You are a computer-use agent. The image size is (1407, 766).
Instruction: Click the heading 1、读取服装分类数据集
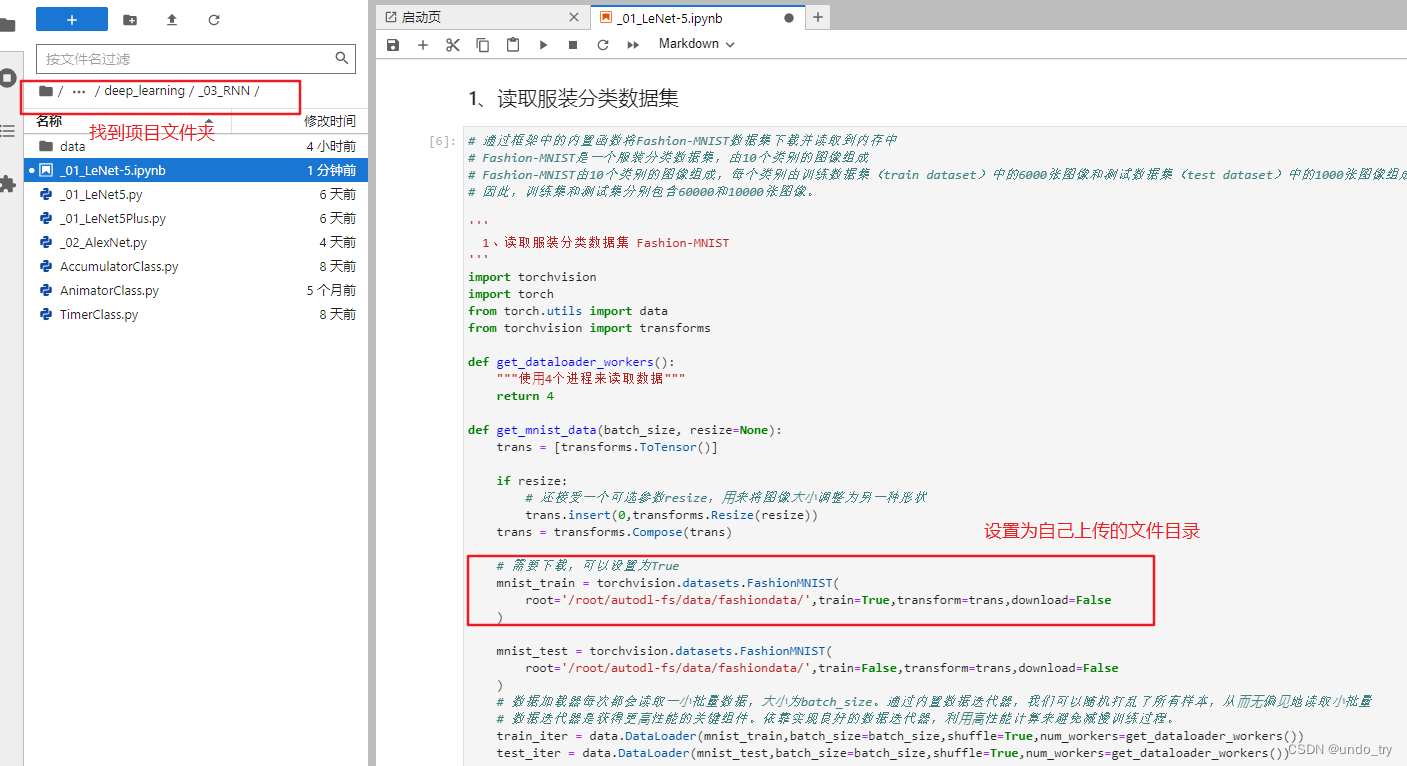[x=574, y=98]
